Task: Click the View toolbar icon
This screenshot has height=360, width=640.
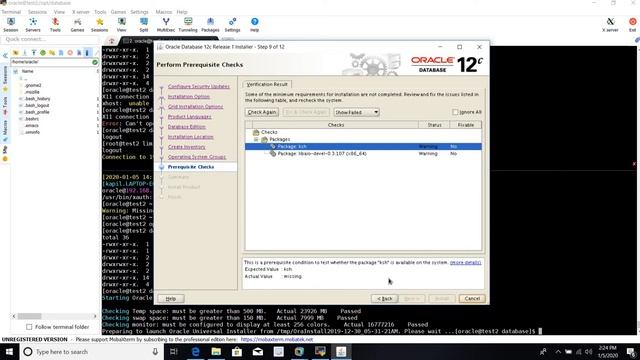Action: pyautogui.click(x=122, y=24)
